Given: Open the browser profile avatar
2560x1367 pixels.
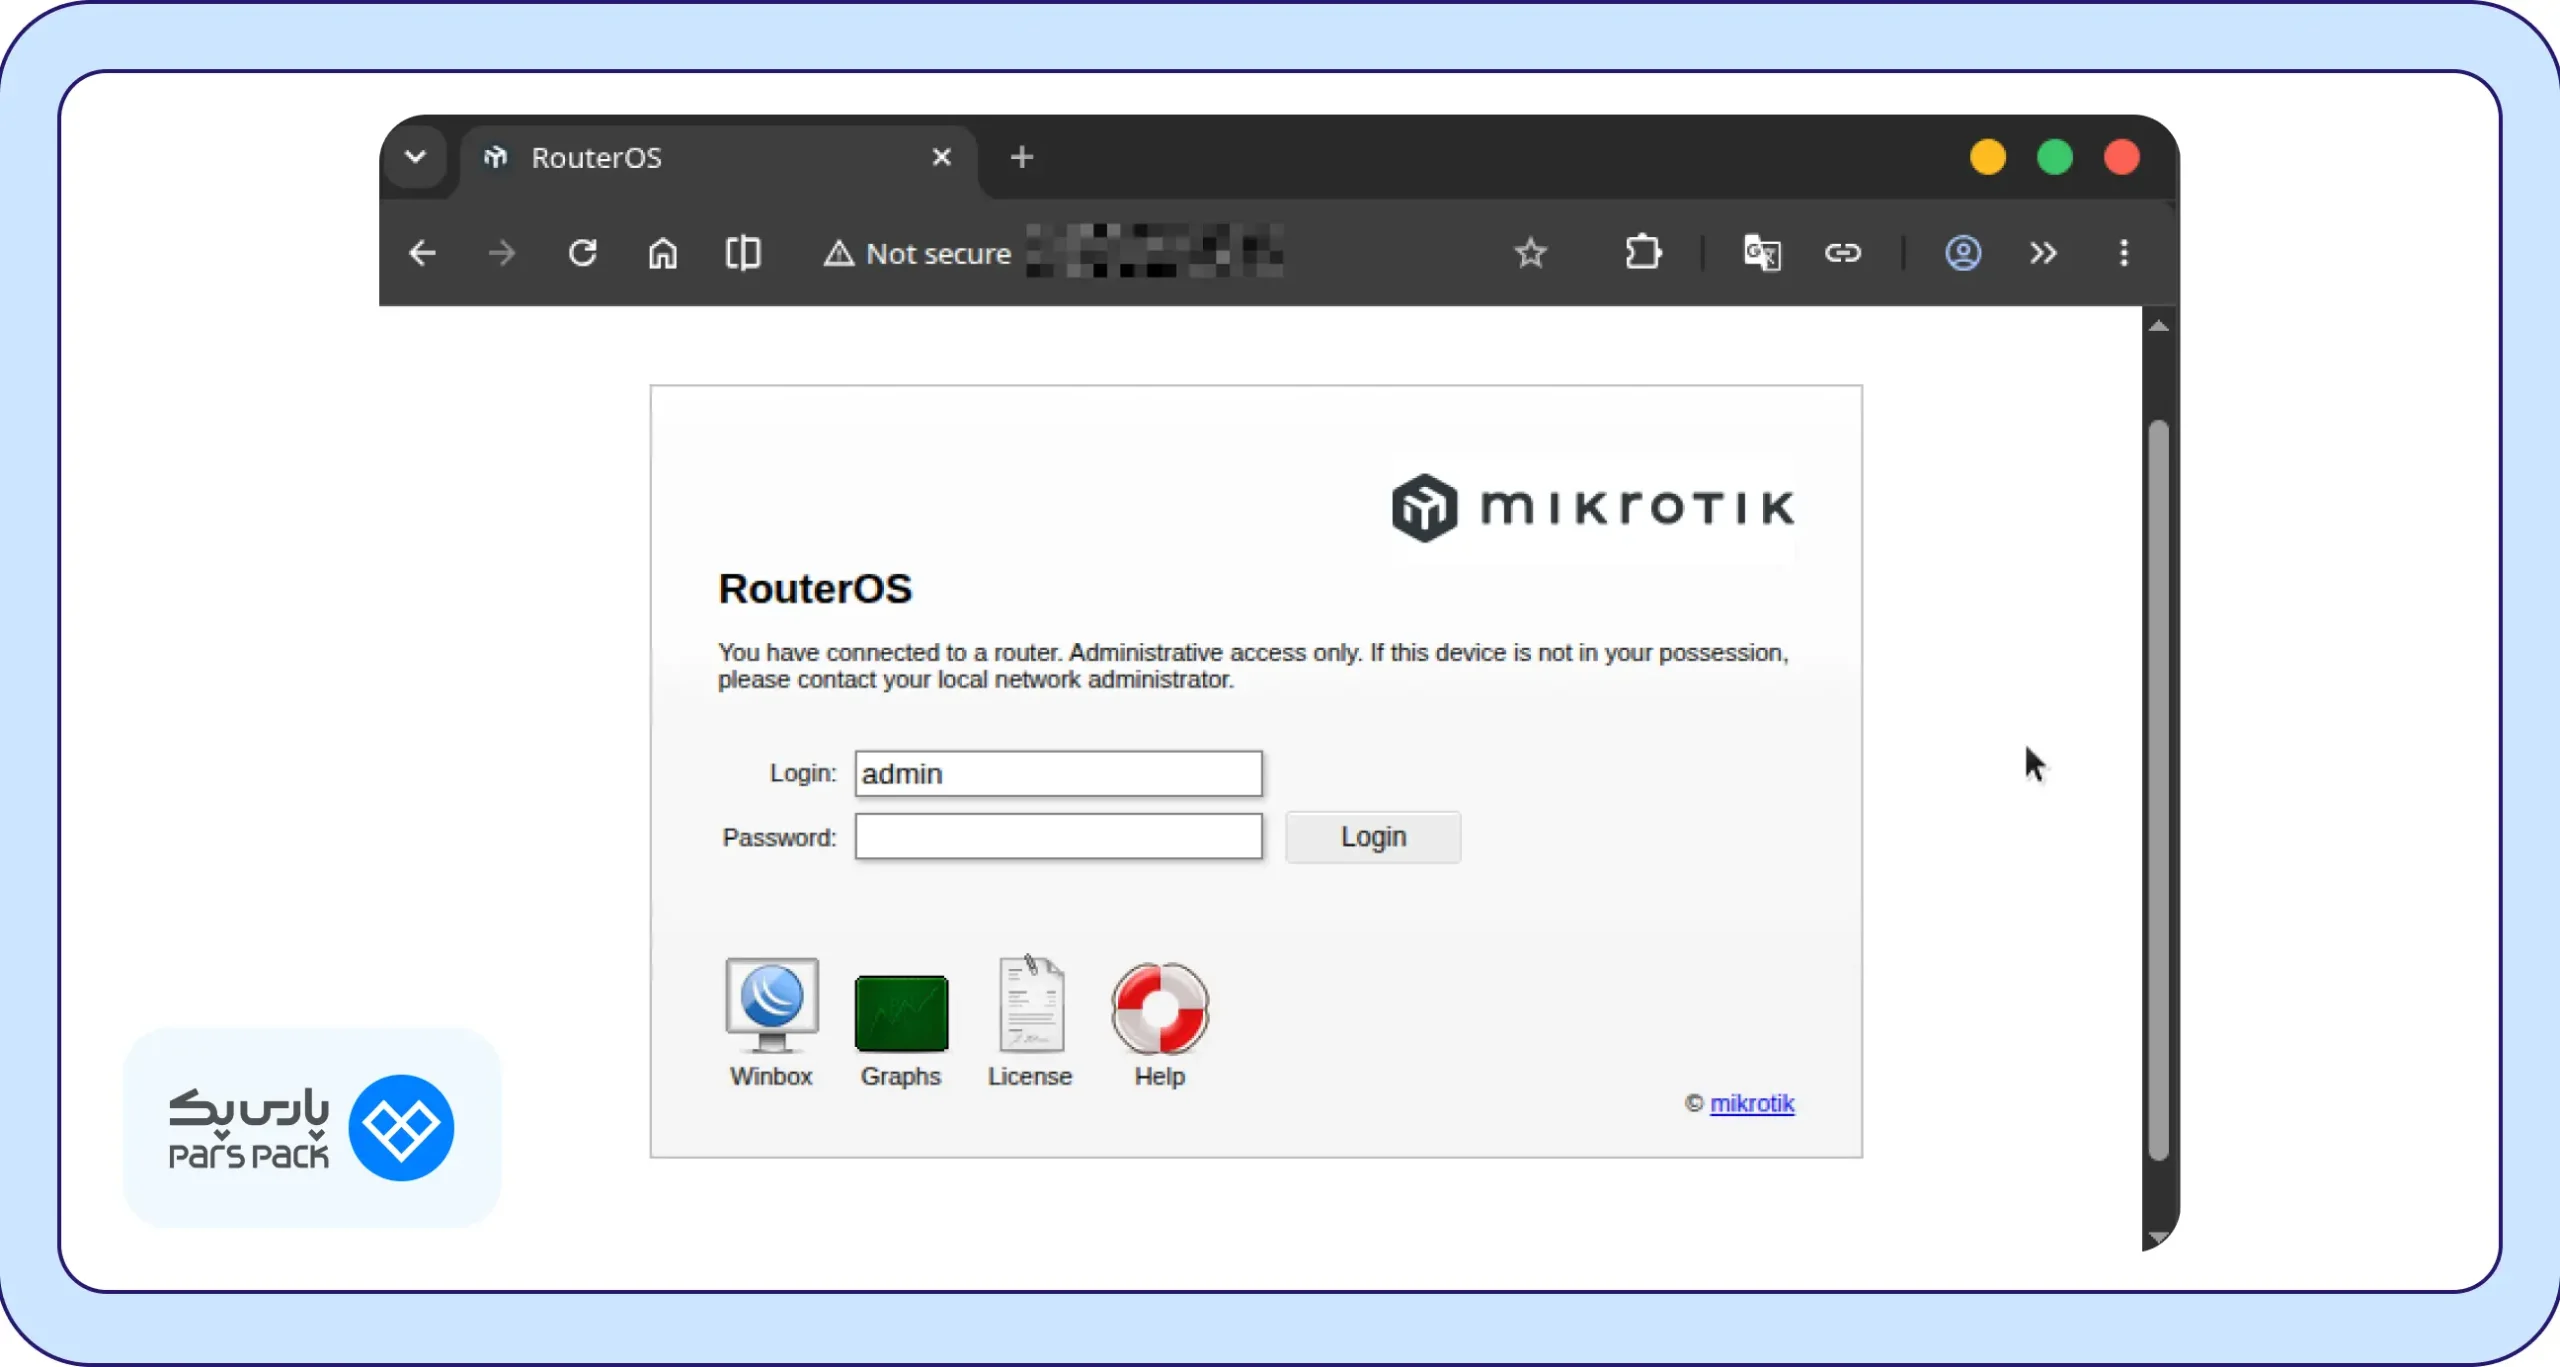Looking at the screenshot, I should point(1963,253).
